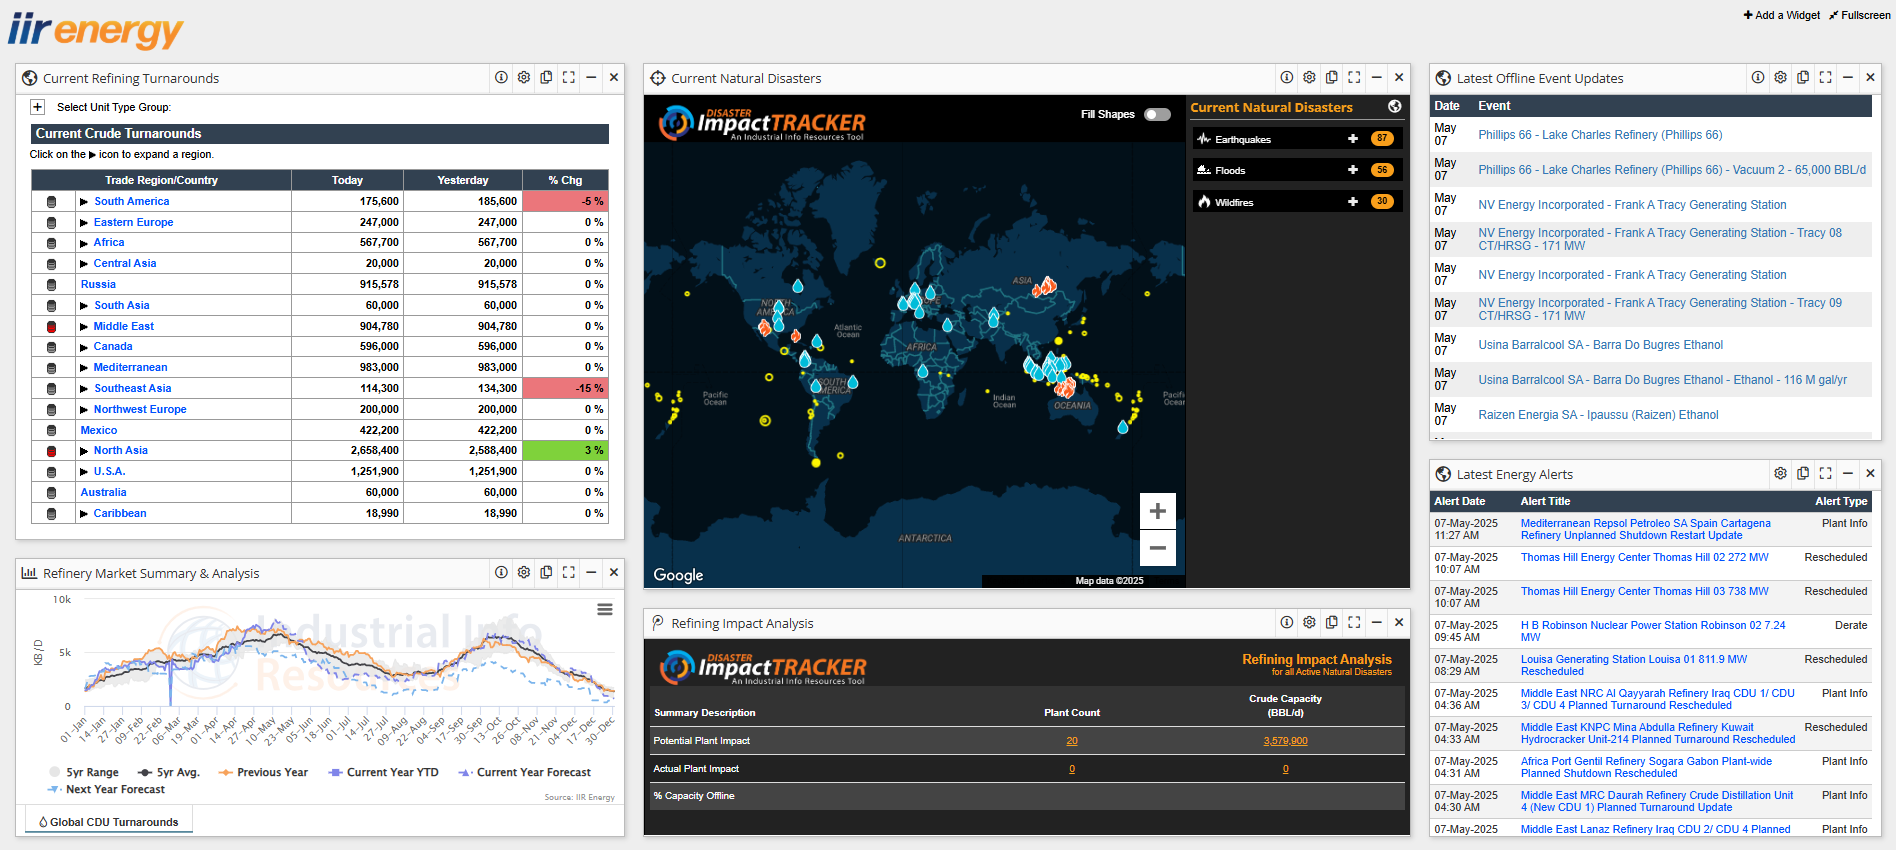Click the iir energy logo
This screenshot has height=850, width=1896.
click(x=96, y=31)
